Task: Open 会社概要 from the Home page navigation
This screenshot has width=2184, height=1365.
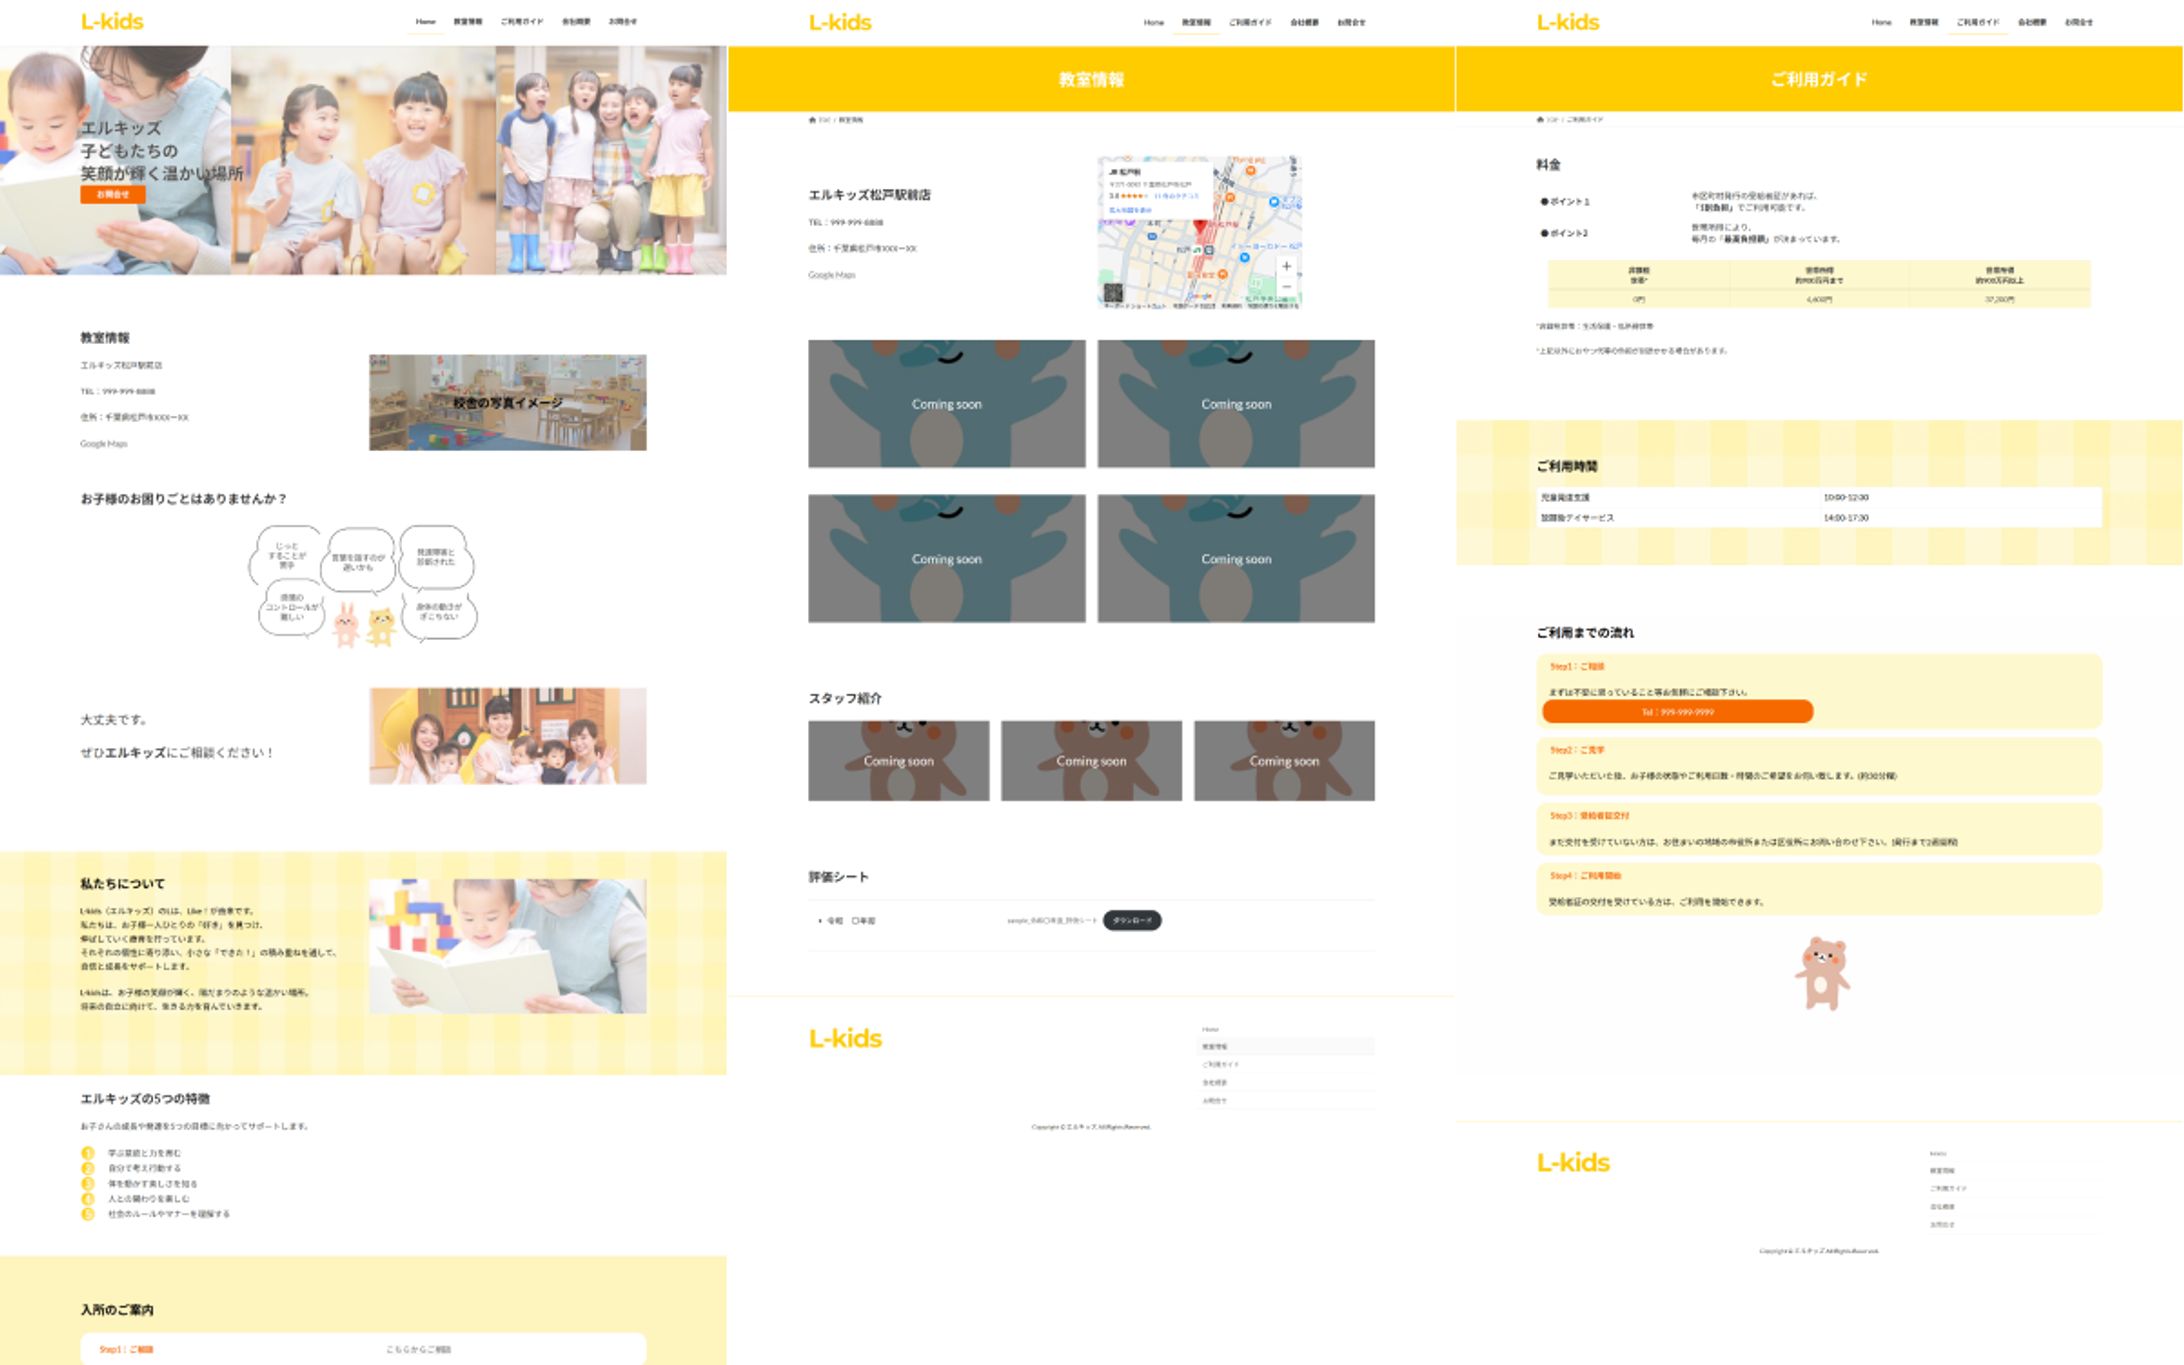Action: click(x=575, y=21)
